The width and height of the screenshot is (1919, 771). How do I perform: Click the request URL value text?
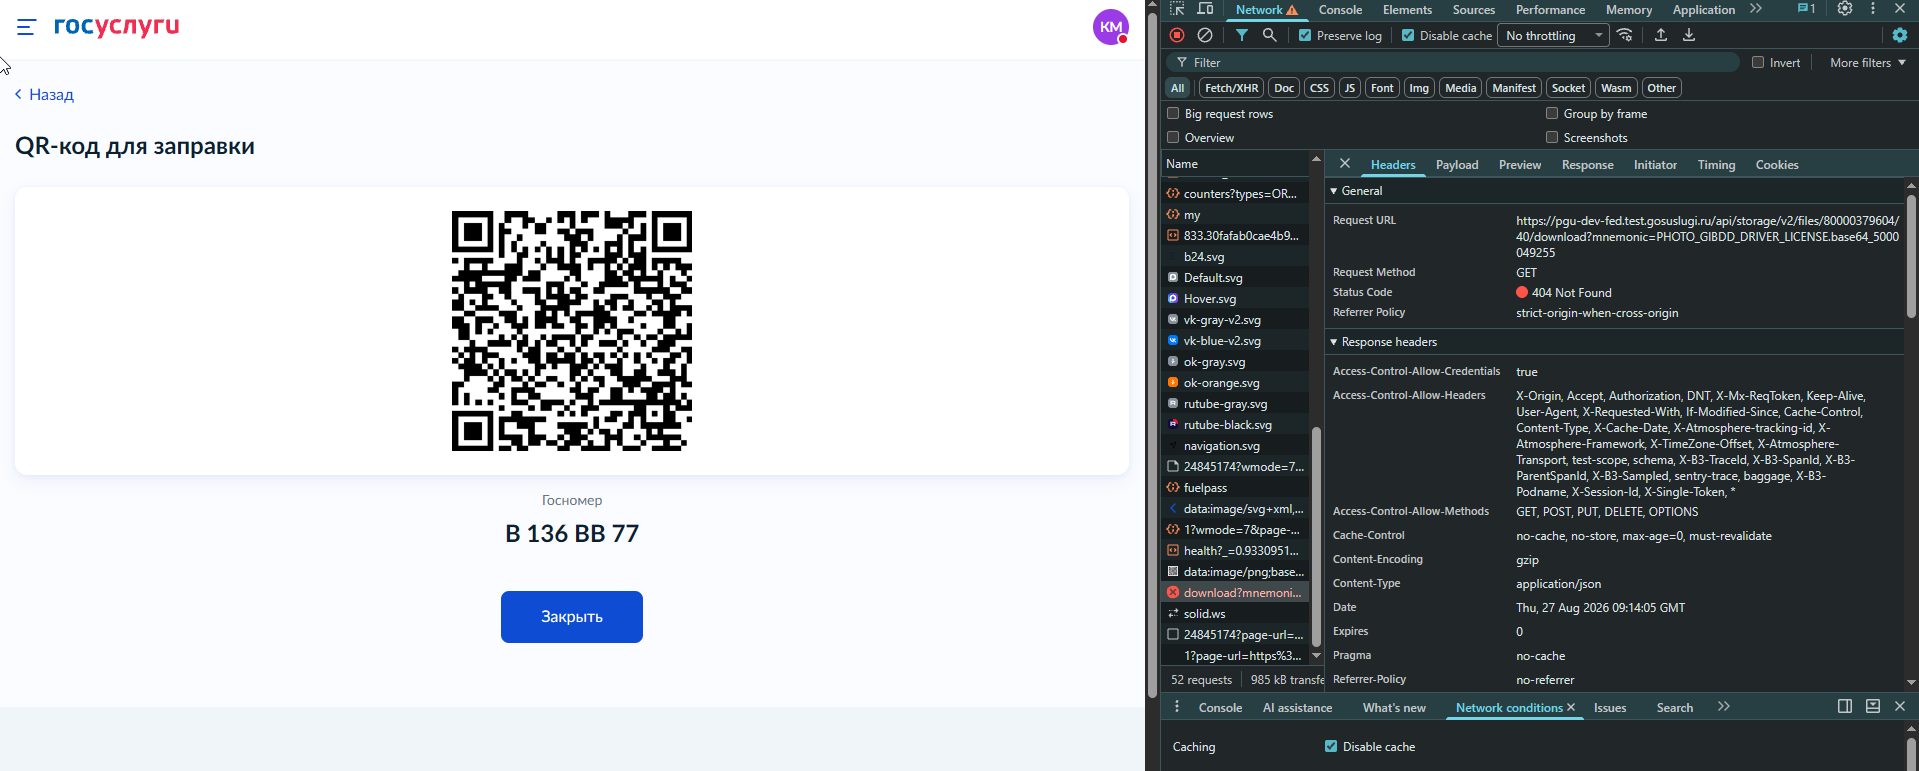[1707, 237]
